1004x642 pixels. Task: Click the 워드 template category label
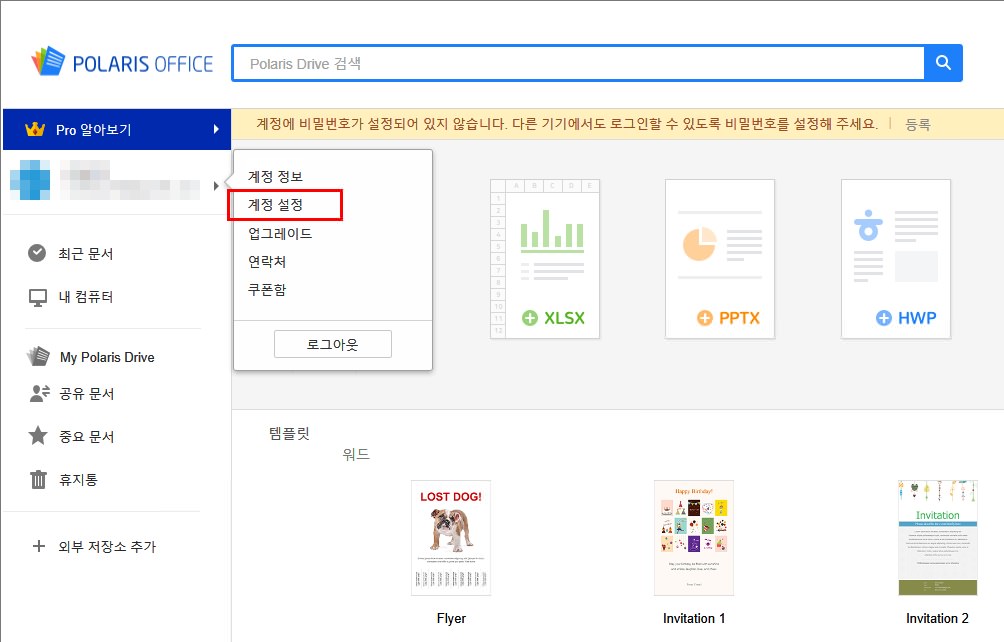(x=356, y=454)
